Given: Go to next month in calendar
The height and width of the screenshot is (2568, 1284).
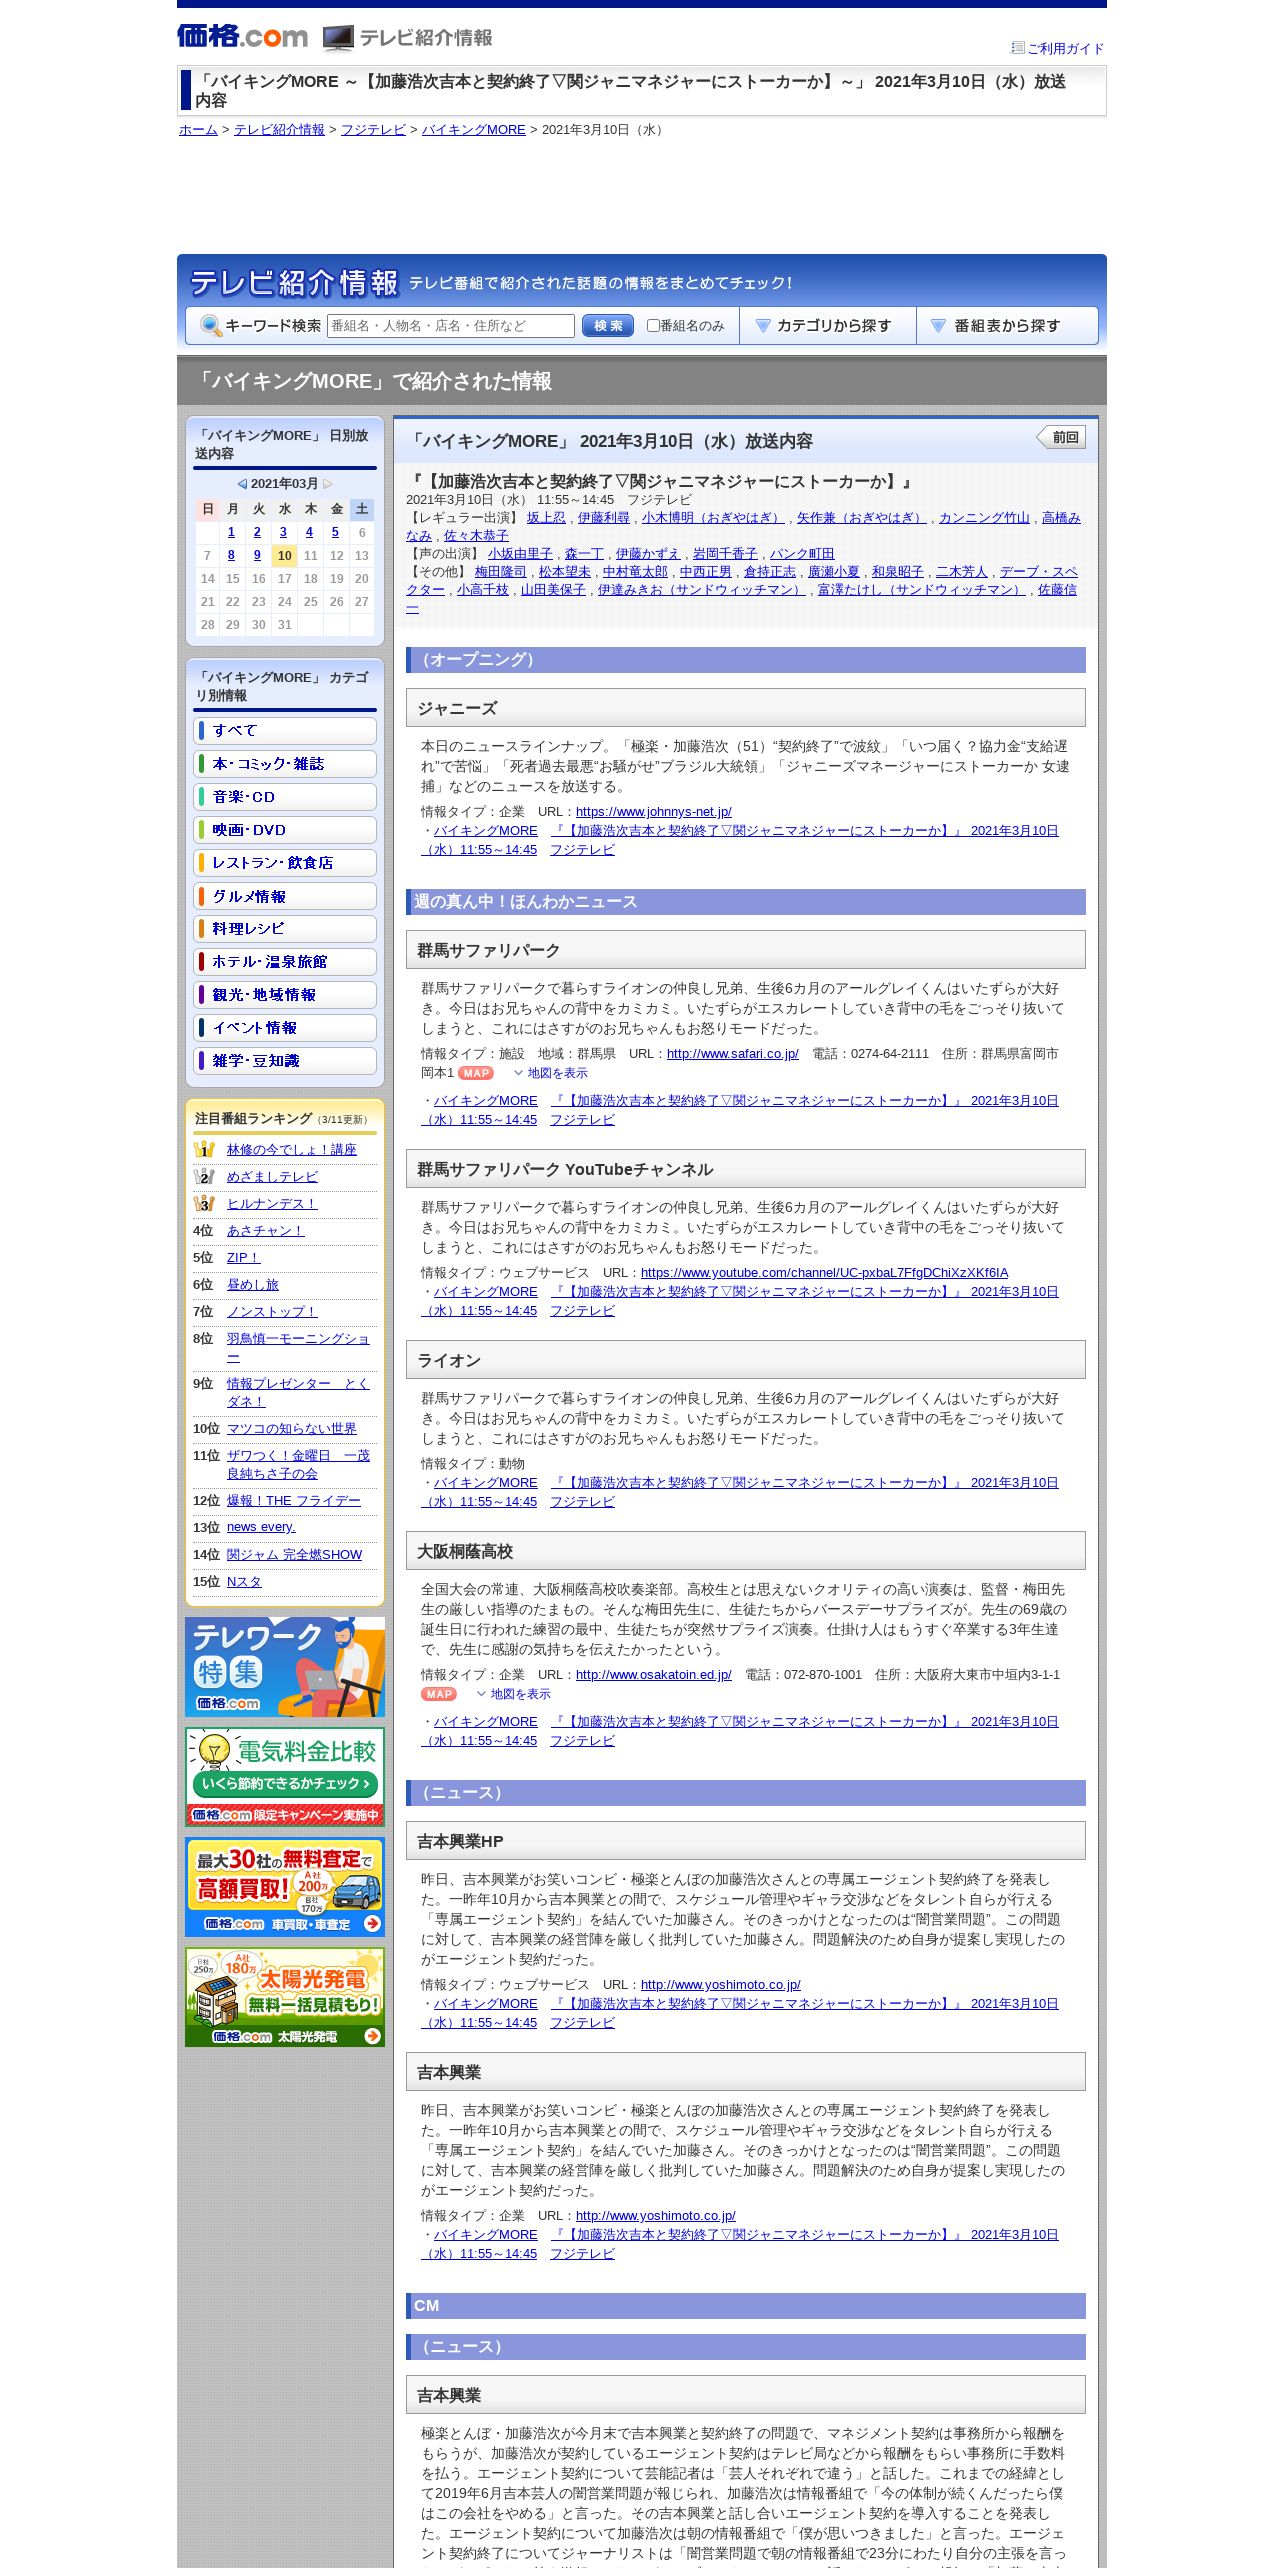Looking at the screenshot, I should pyautogui.click(x=328, y=484).
